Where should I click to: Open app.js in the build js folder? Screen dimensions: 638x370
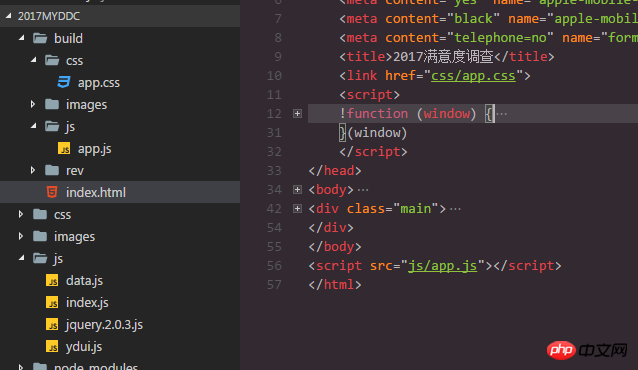coord(95,149)
